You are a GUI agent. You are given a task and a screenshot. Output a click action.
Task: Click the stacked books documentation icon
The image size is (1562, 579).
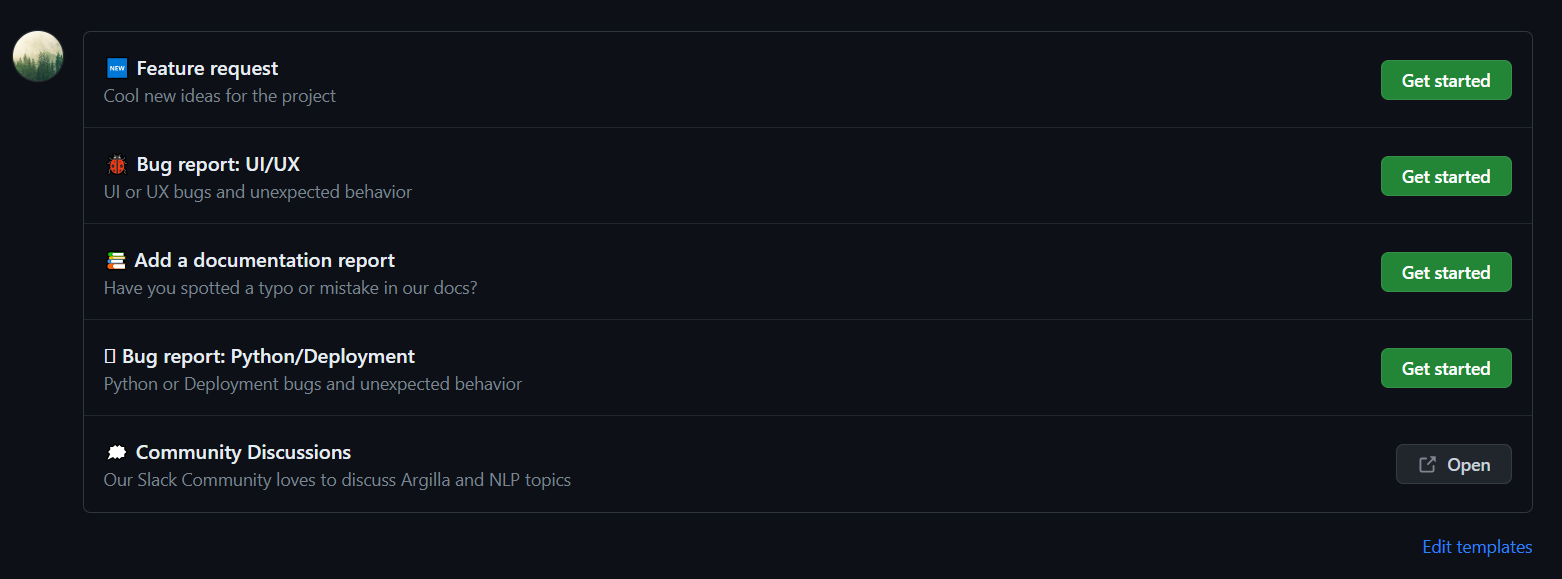(116, 261)
